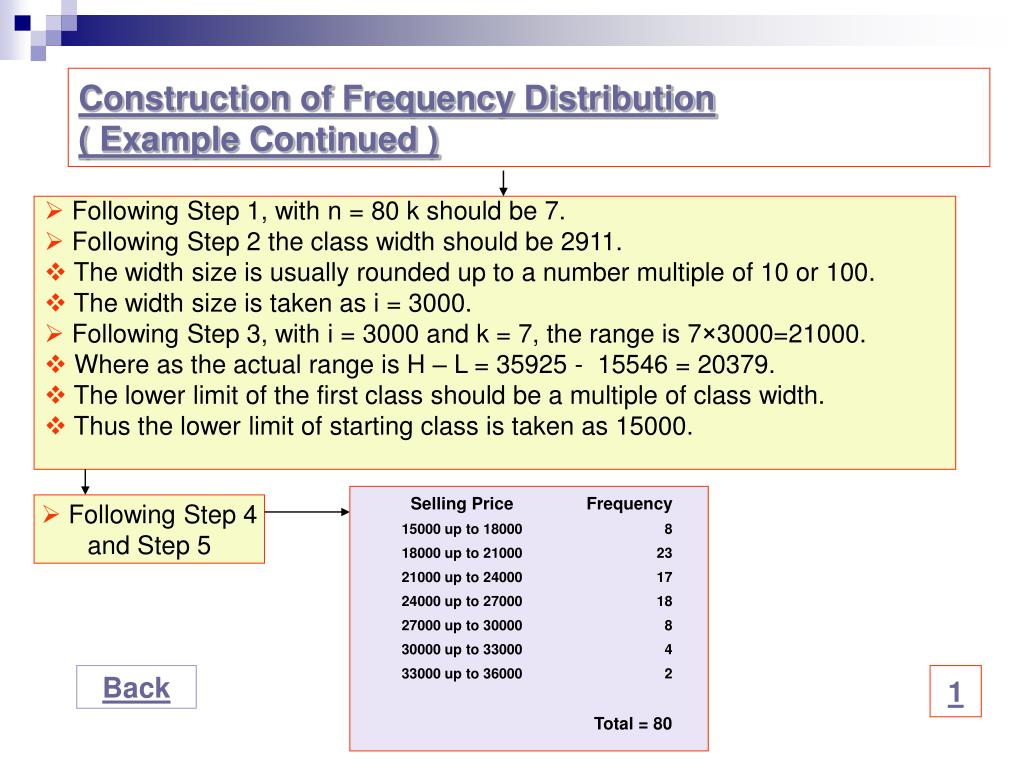Click text 'Following Step 2 the class width should be 2911.'
This screenshot has width=1024, height=768.
point(347,242)
